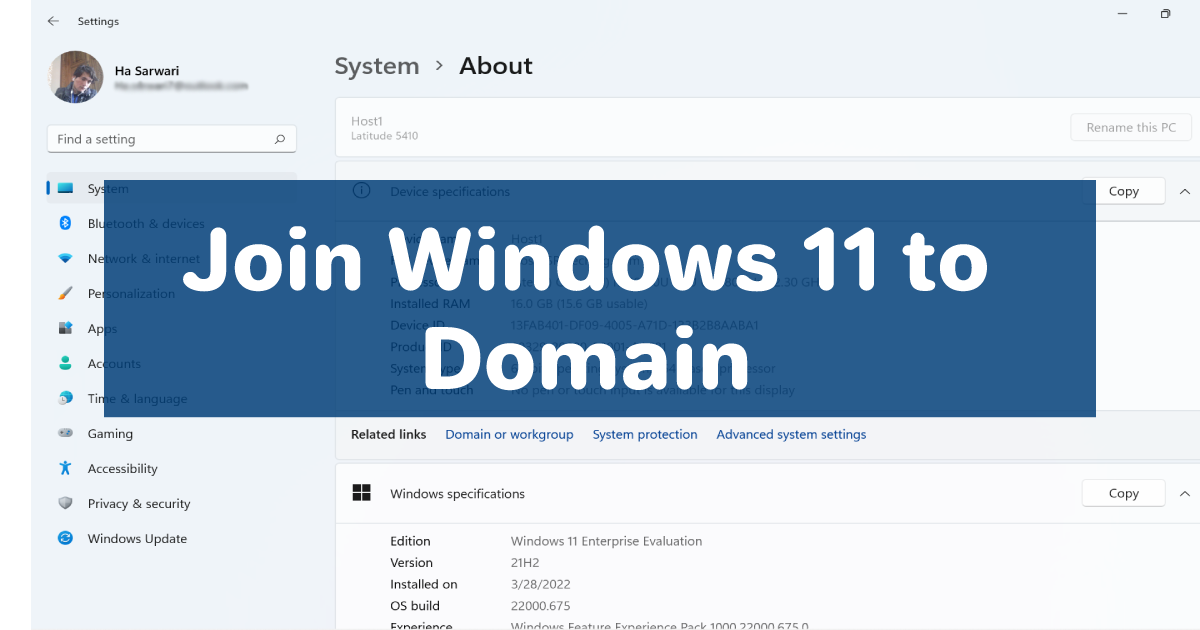Open Bluetooth & devices icon

click(66, 223)
